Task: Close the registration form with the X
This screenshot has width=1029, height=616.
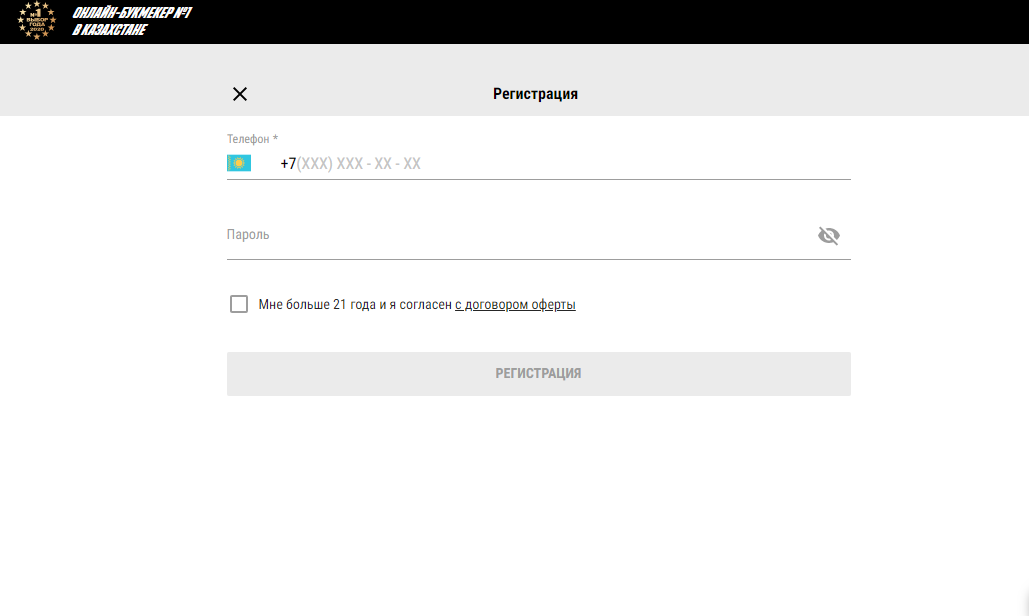Action: (x=240, y=94)
